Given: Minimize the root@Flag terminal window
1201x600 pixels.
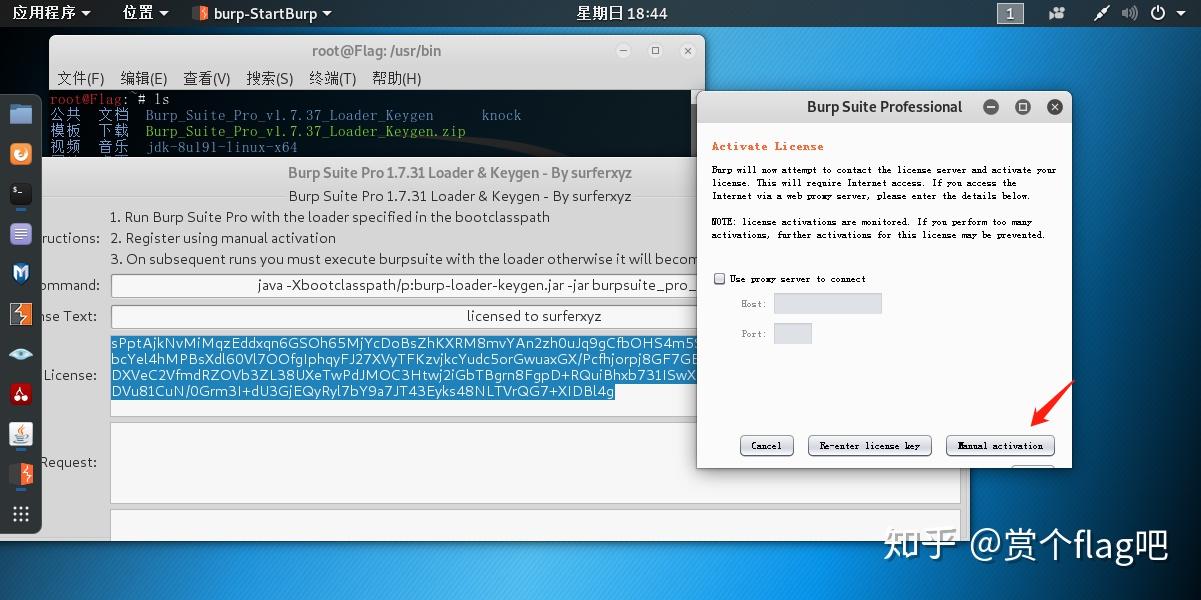Looking at the screenshot, I should coord(624,51).
